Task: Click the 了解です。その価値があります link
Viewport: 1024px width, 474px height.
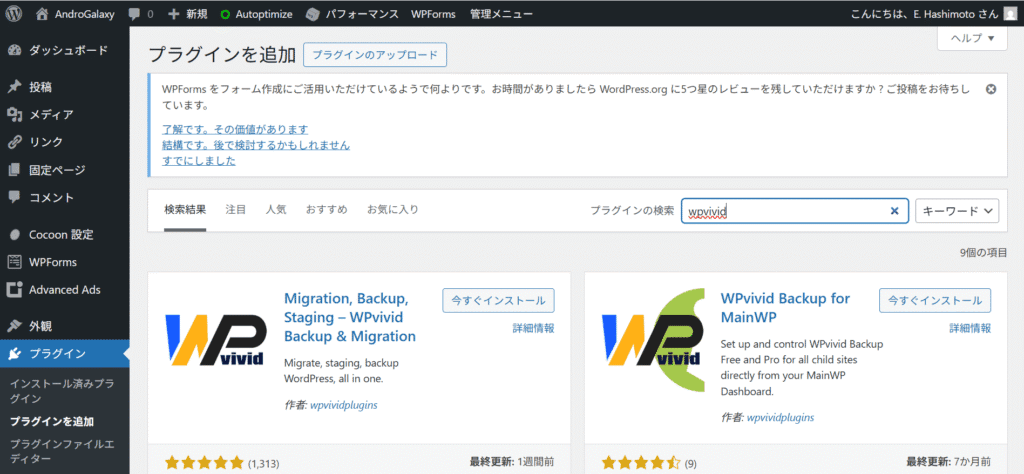Action: [x=235, y=129]
